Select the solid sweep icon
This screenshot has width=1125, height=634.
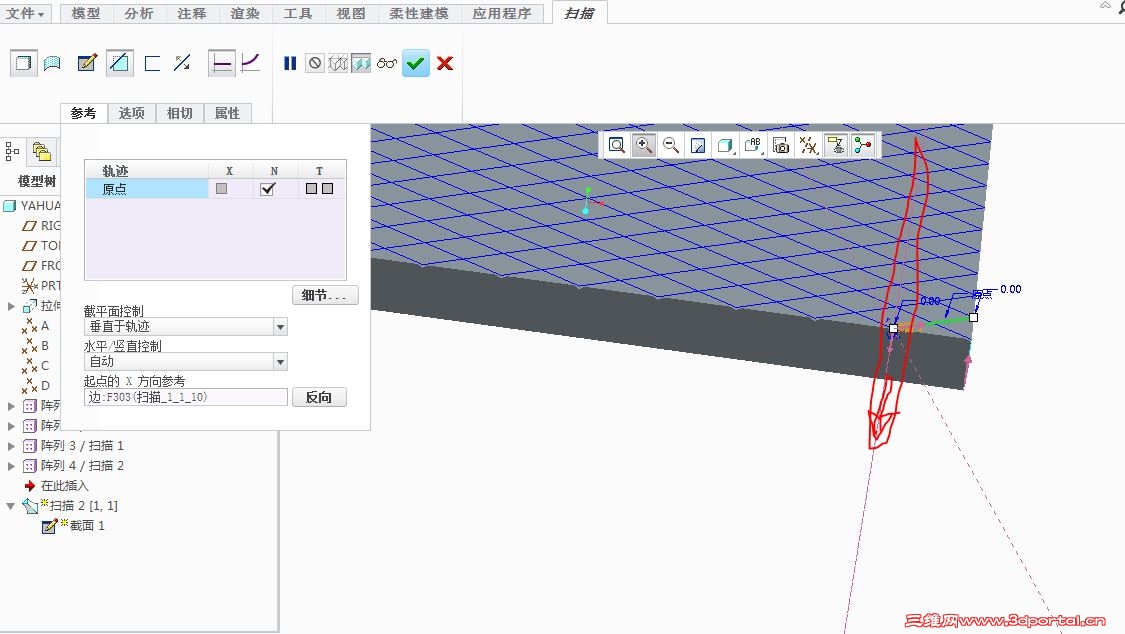(23, 63)
